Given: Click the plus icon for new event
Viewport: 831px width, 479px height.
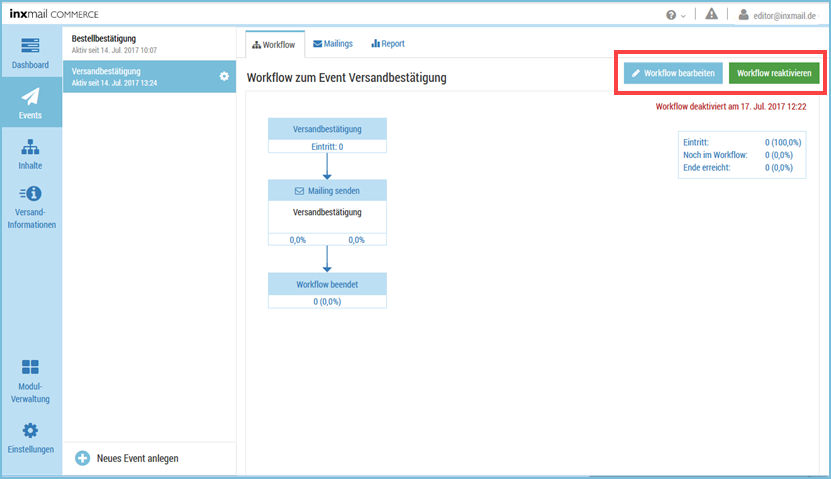Looking at the screenshot, I should point(83,458).
